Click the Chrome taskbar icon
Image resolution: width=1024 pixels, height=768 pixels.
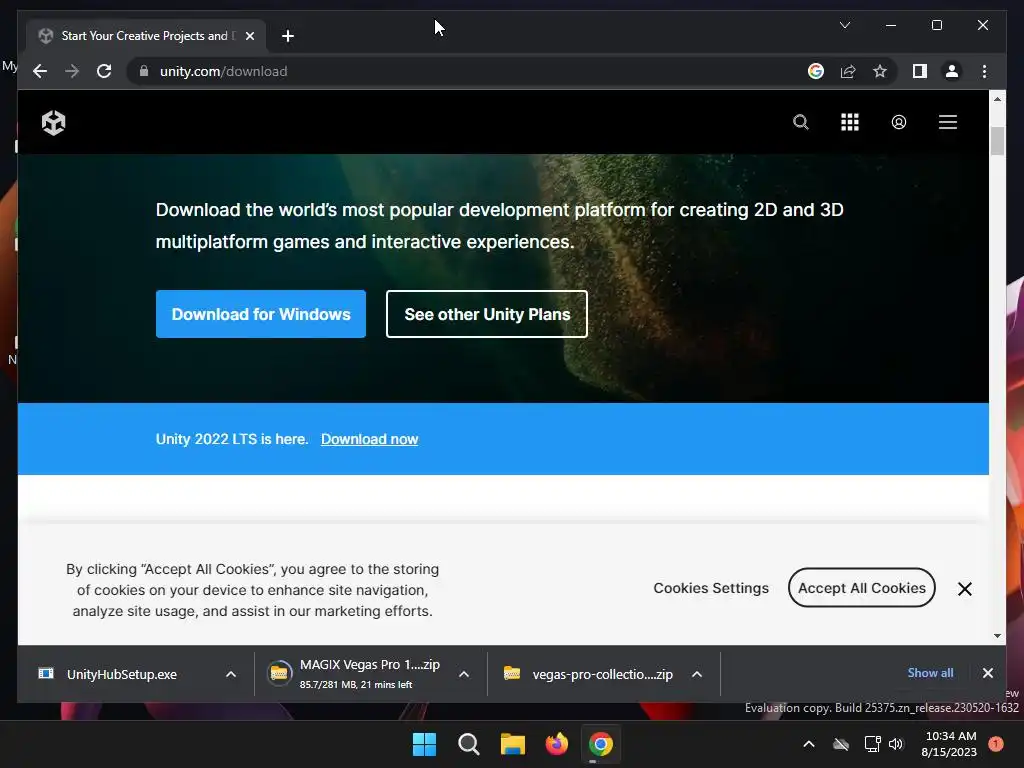tap(601, 744)
